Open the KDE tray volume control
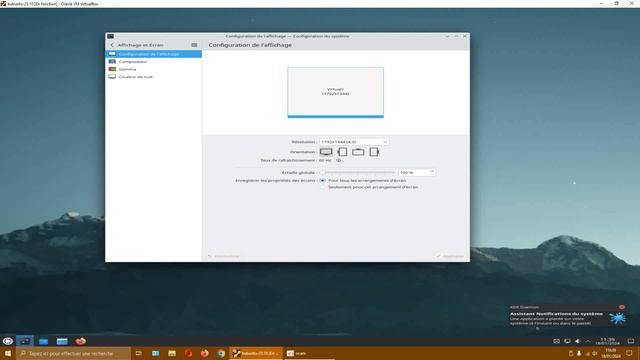Screen dimensions: 640x360 pos(577,341)
